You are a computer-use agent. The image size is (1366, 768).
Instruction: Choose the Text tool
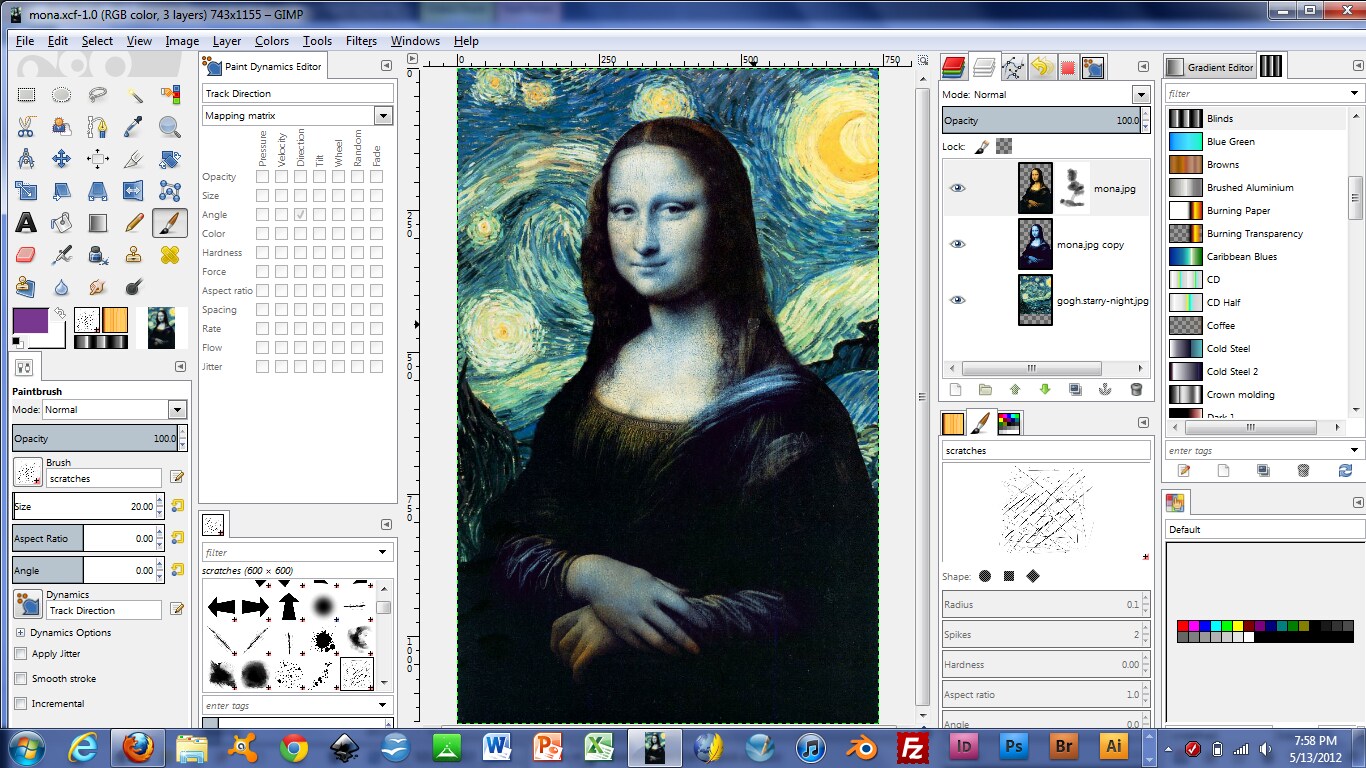tap(28, 222)
